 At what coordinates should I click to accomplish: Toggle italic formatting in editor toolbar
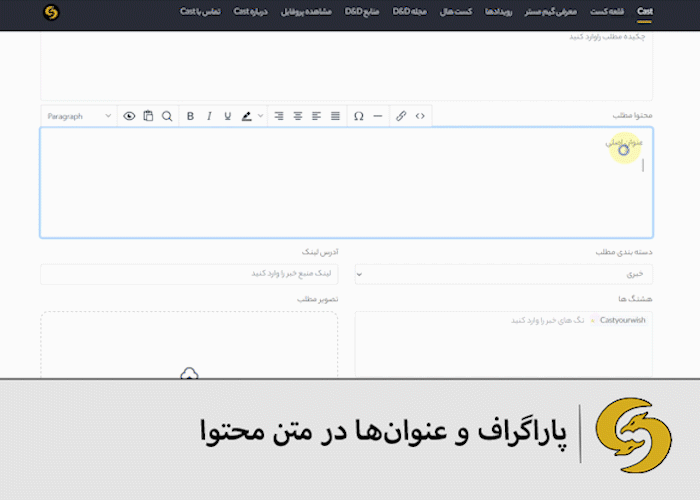coord(209,116)
